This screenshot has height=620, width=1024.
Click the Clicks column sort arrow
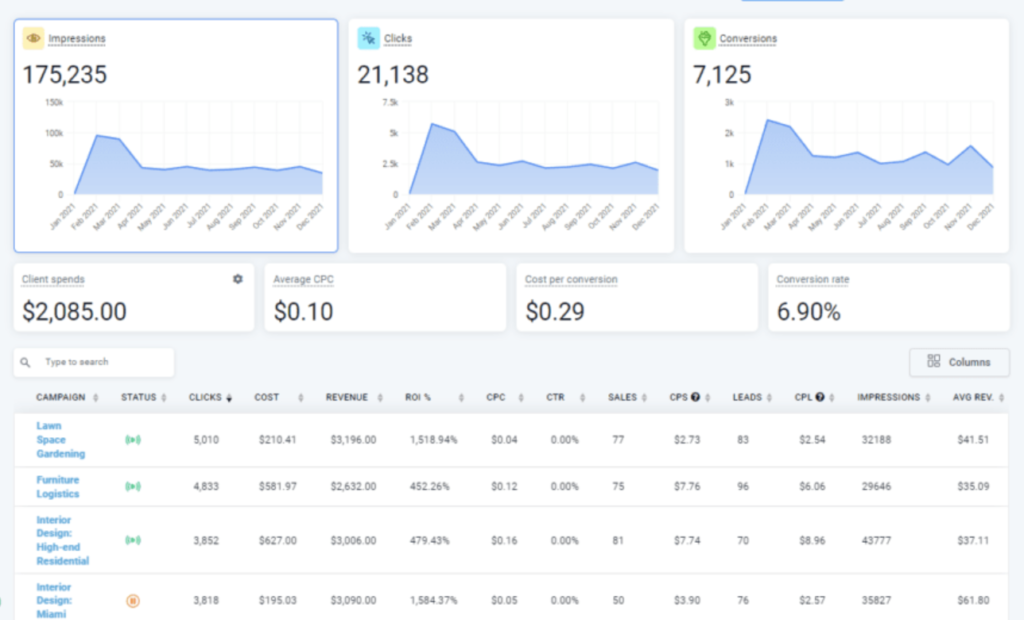(x=228, y=397)
